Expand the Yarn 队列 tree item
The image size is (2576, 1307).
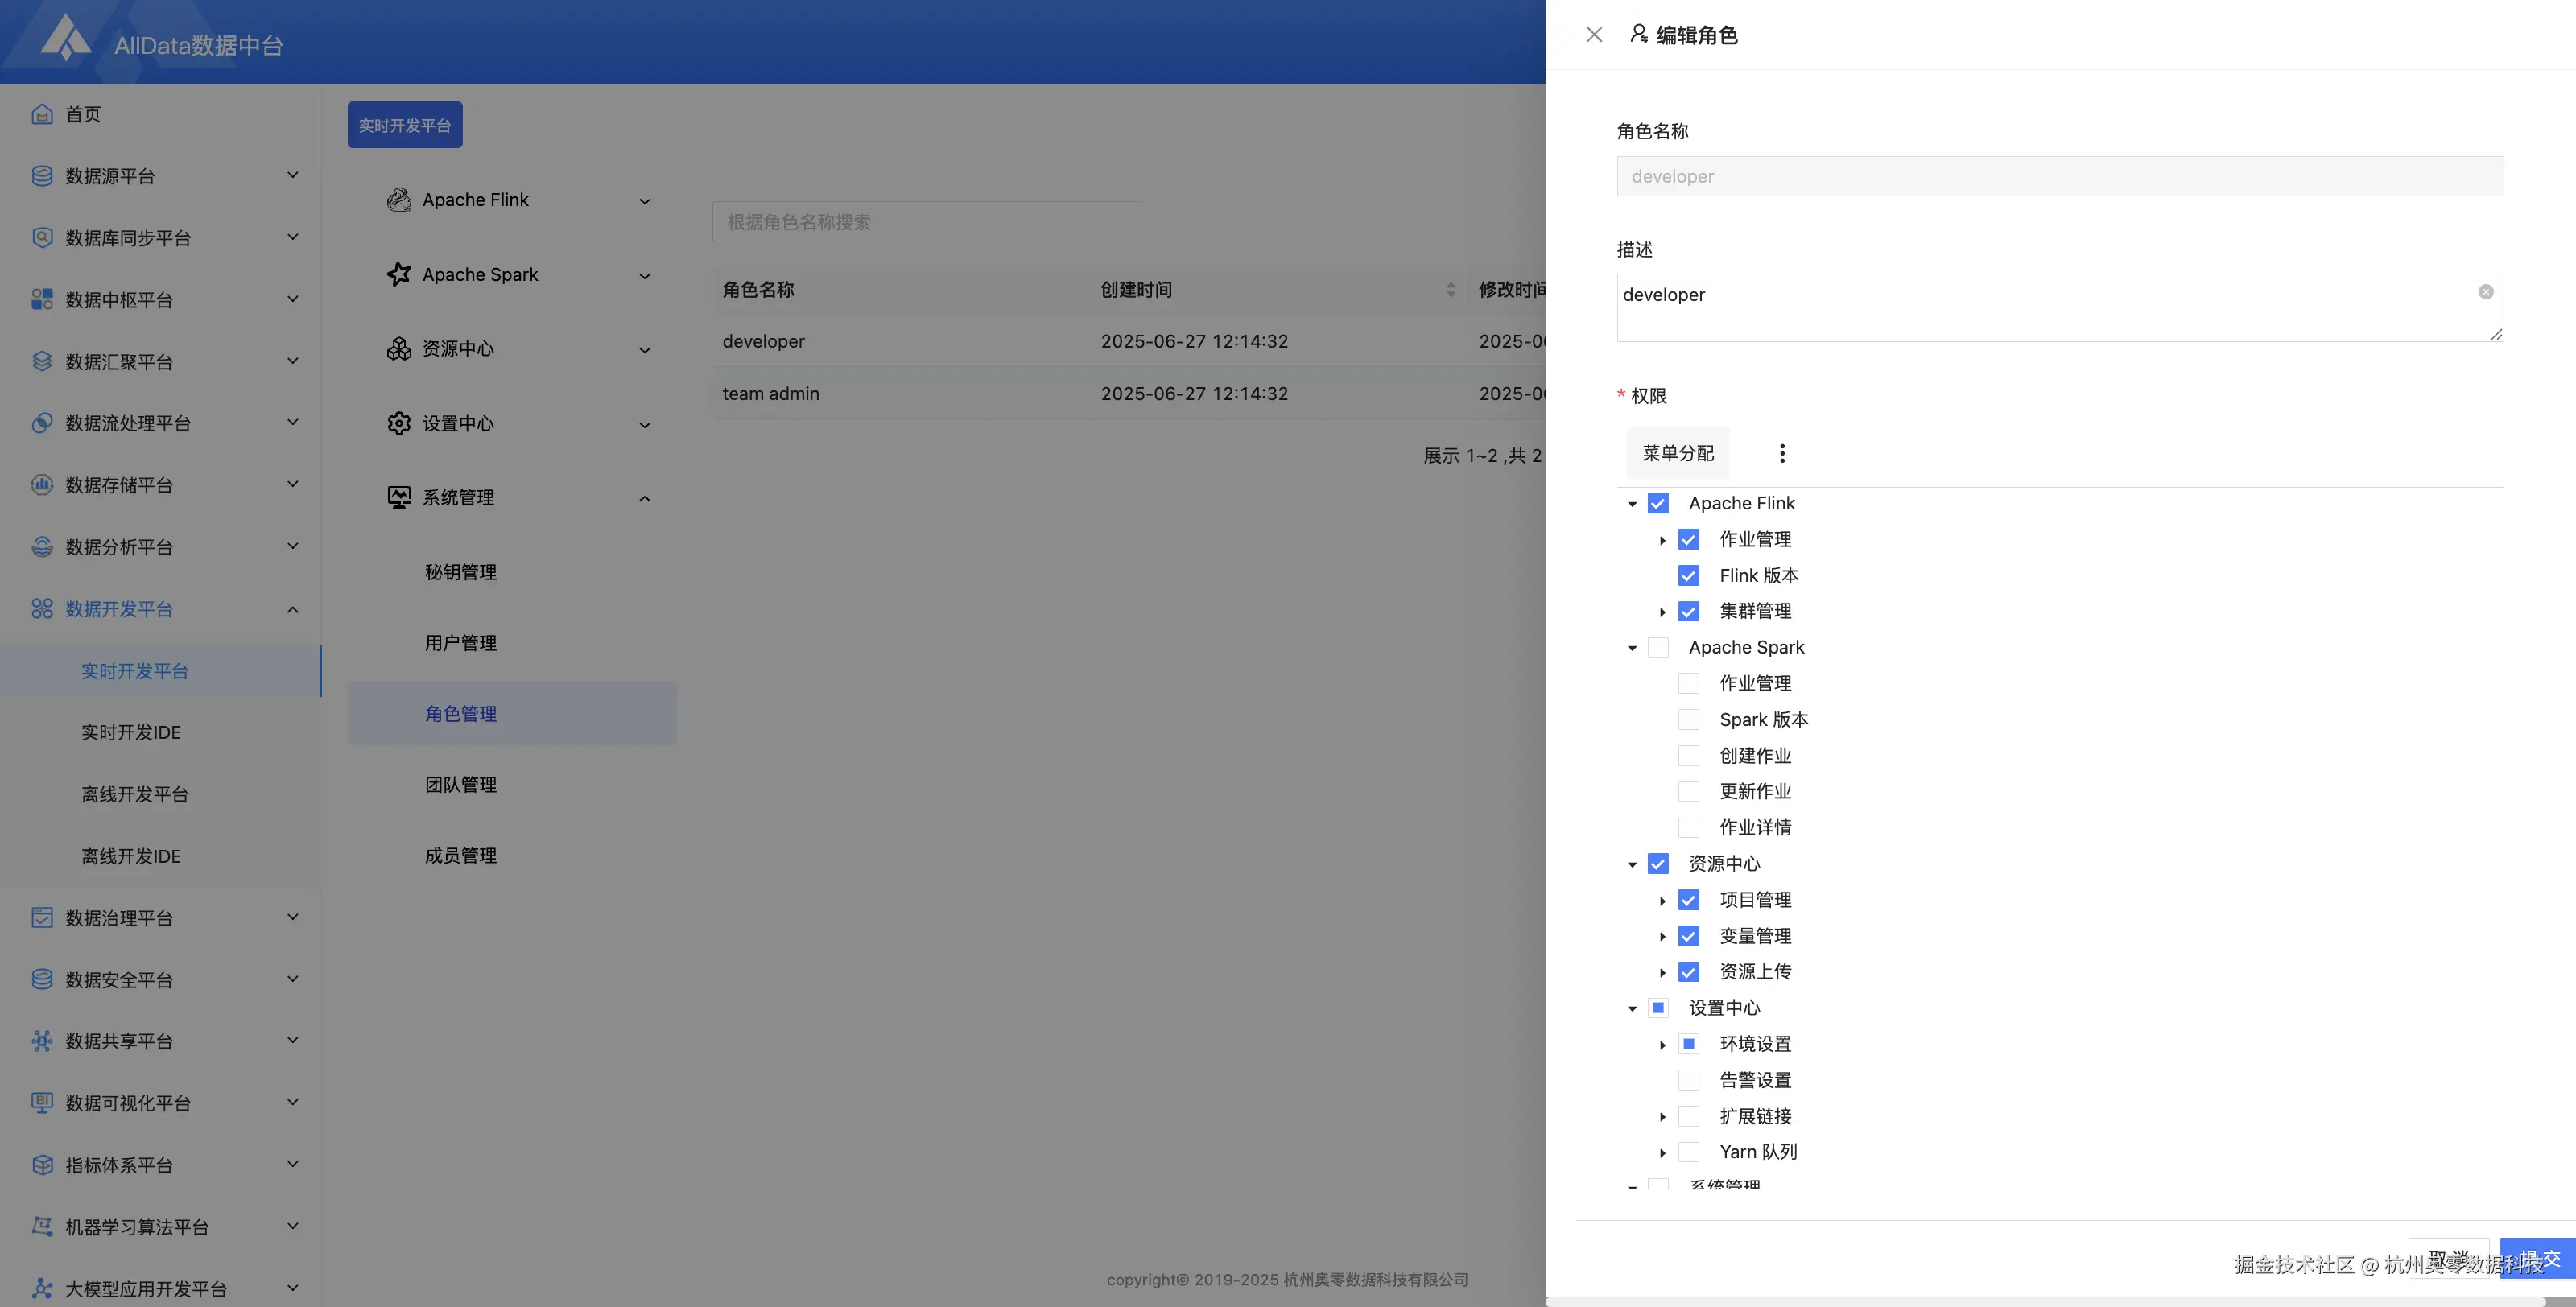(1662, 1152)
